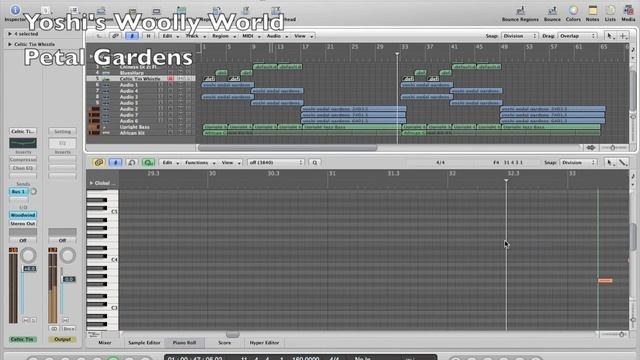The width and height of the screenshot is (640, 360).
Task: Click the Piano Roll Q quantize button
Action: (315, 162)
